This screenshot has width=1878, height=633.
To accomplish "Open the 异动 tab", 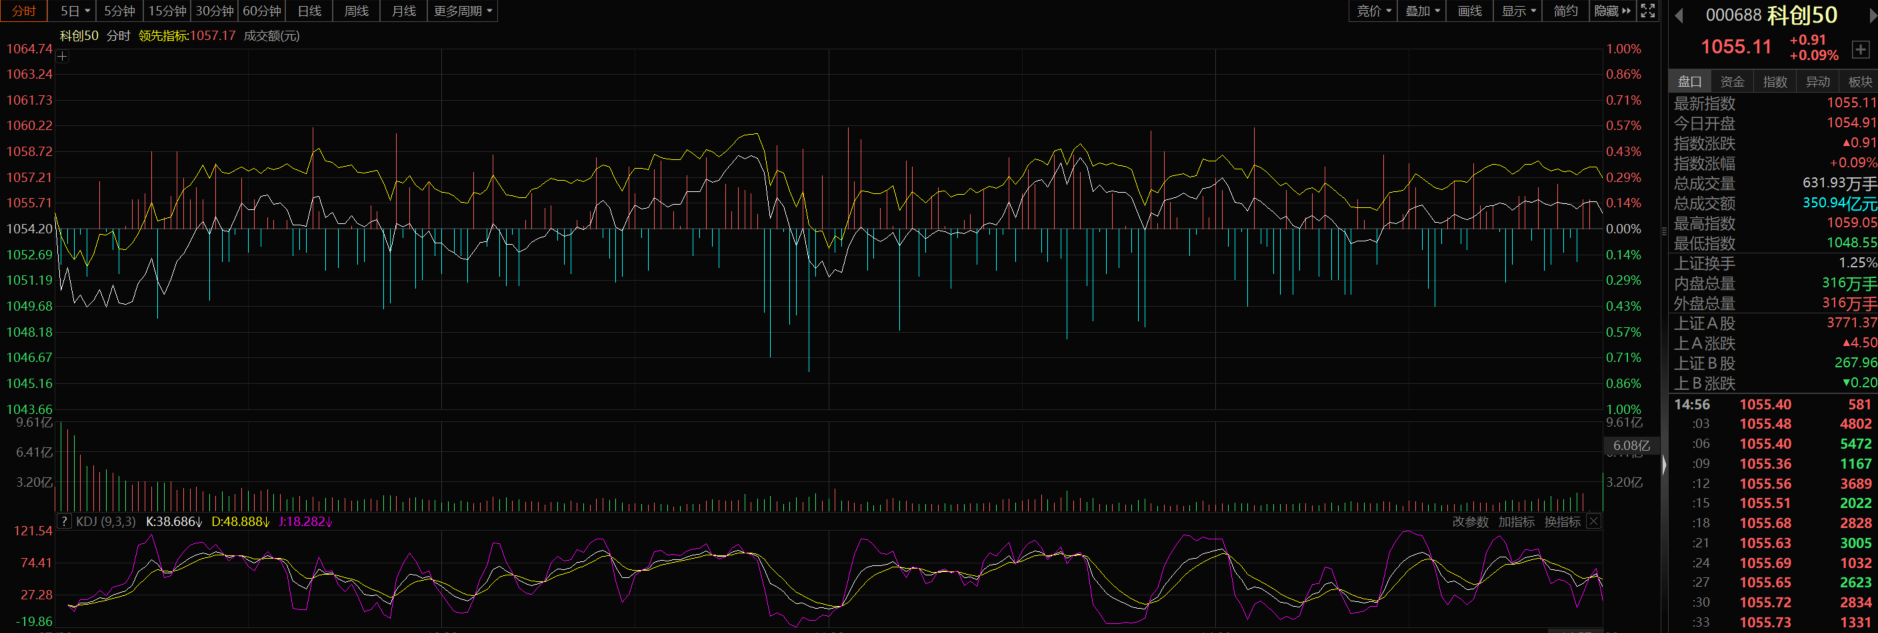I will click(x=1818, y=82).
